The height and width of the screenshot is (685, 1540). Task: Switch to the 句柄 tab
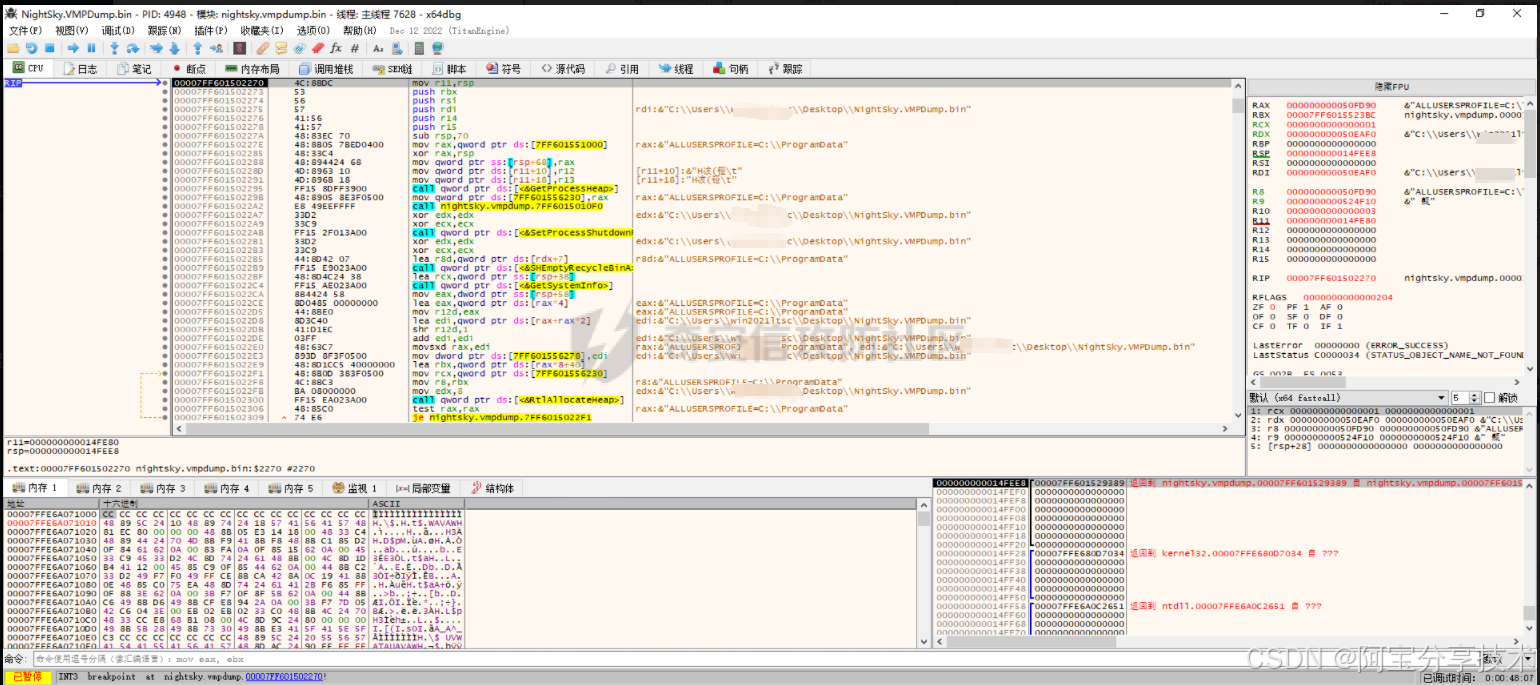[730, 69]
